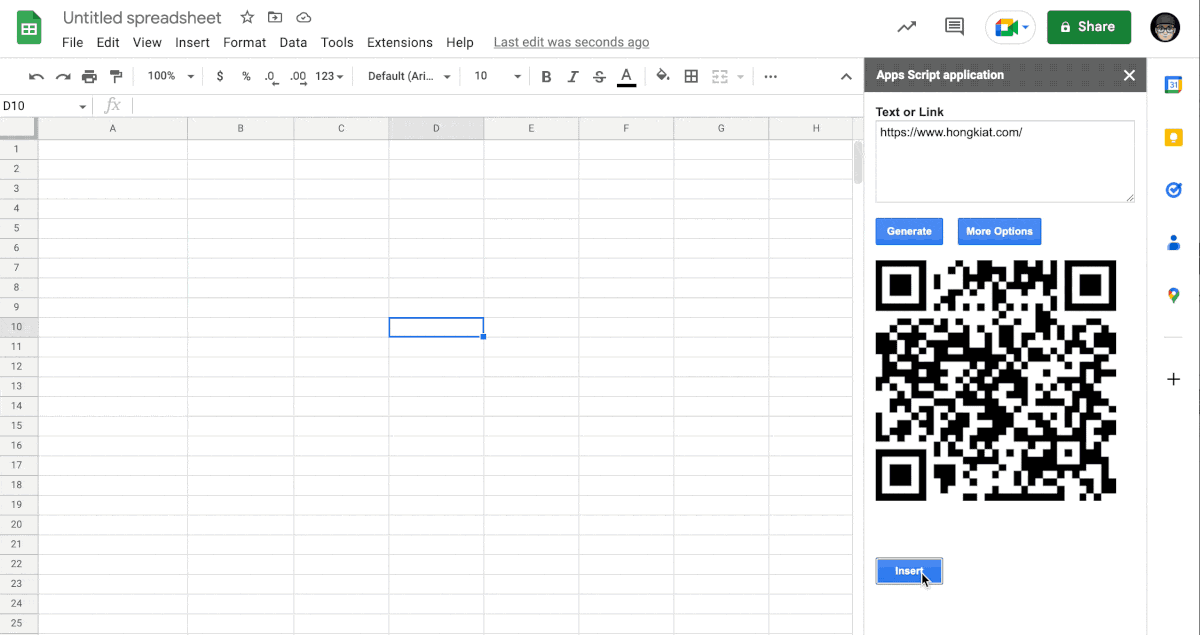
Task: Open the Extensions menu
Action: tap(400, 42)
